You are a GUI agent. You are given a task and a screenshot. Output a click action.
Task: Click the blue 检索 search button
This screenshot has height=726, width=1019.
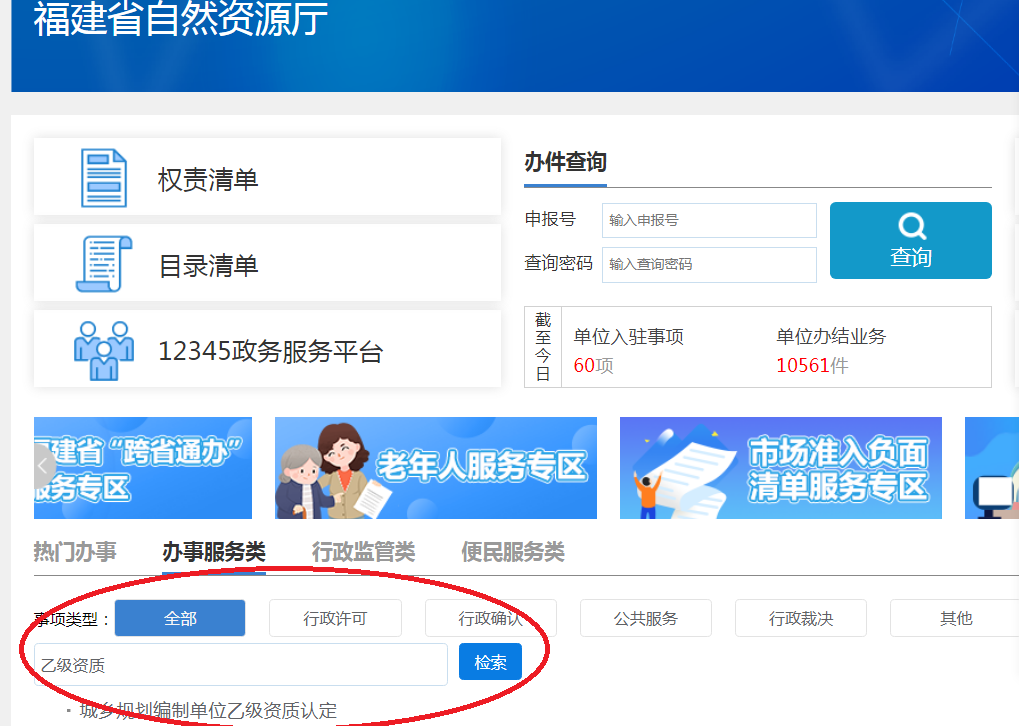[490, 662]
